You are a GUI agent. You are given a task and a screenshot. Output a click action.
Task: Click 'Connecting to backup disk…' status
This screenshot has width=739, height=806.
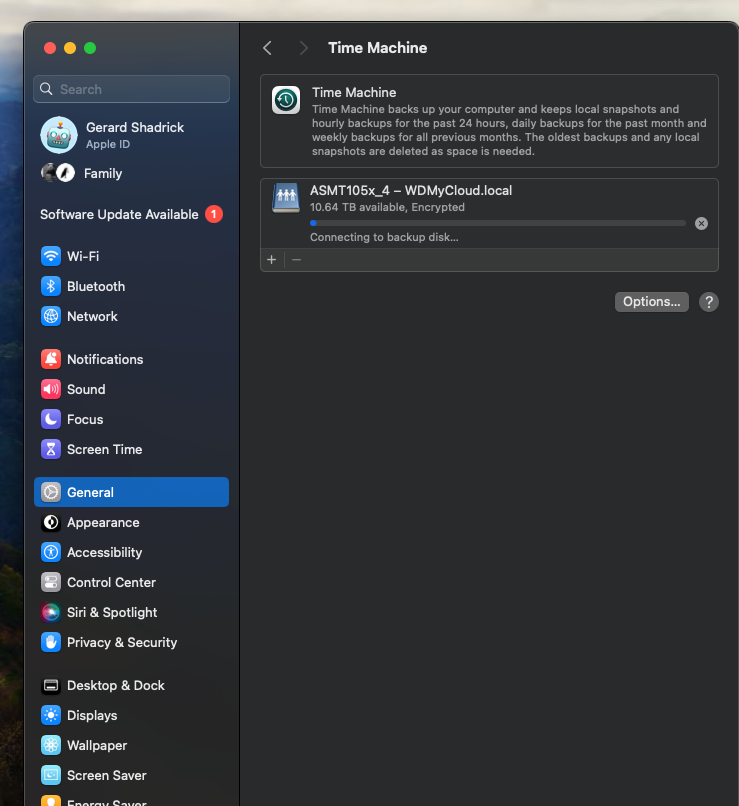point(384,237)
